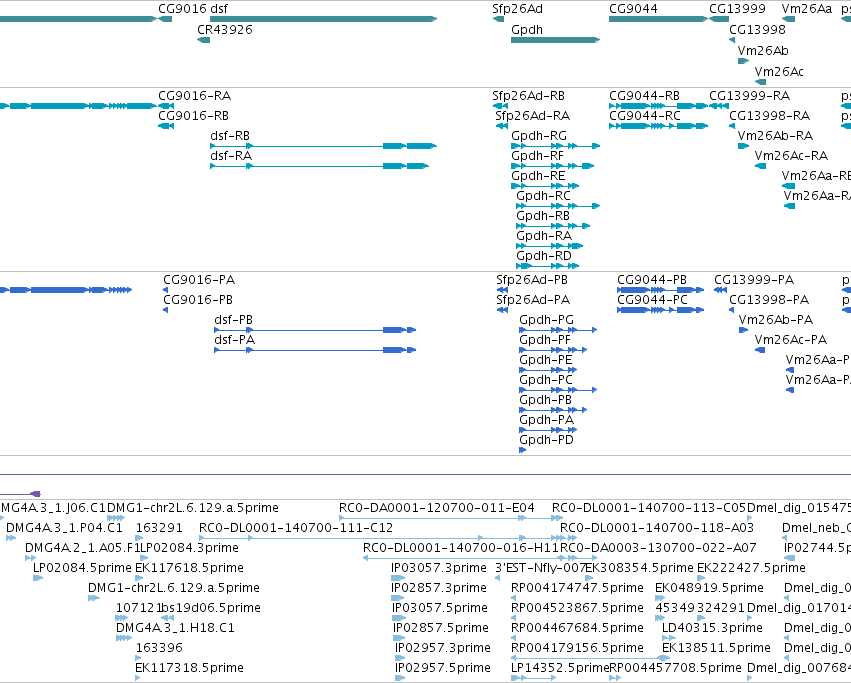The height and width of the screenshot is (683, 851).
Task: Pick the Gpdh-PD protein
Action: pos(523,450)
